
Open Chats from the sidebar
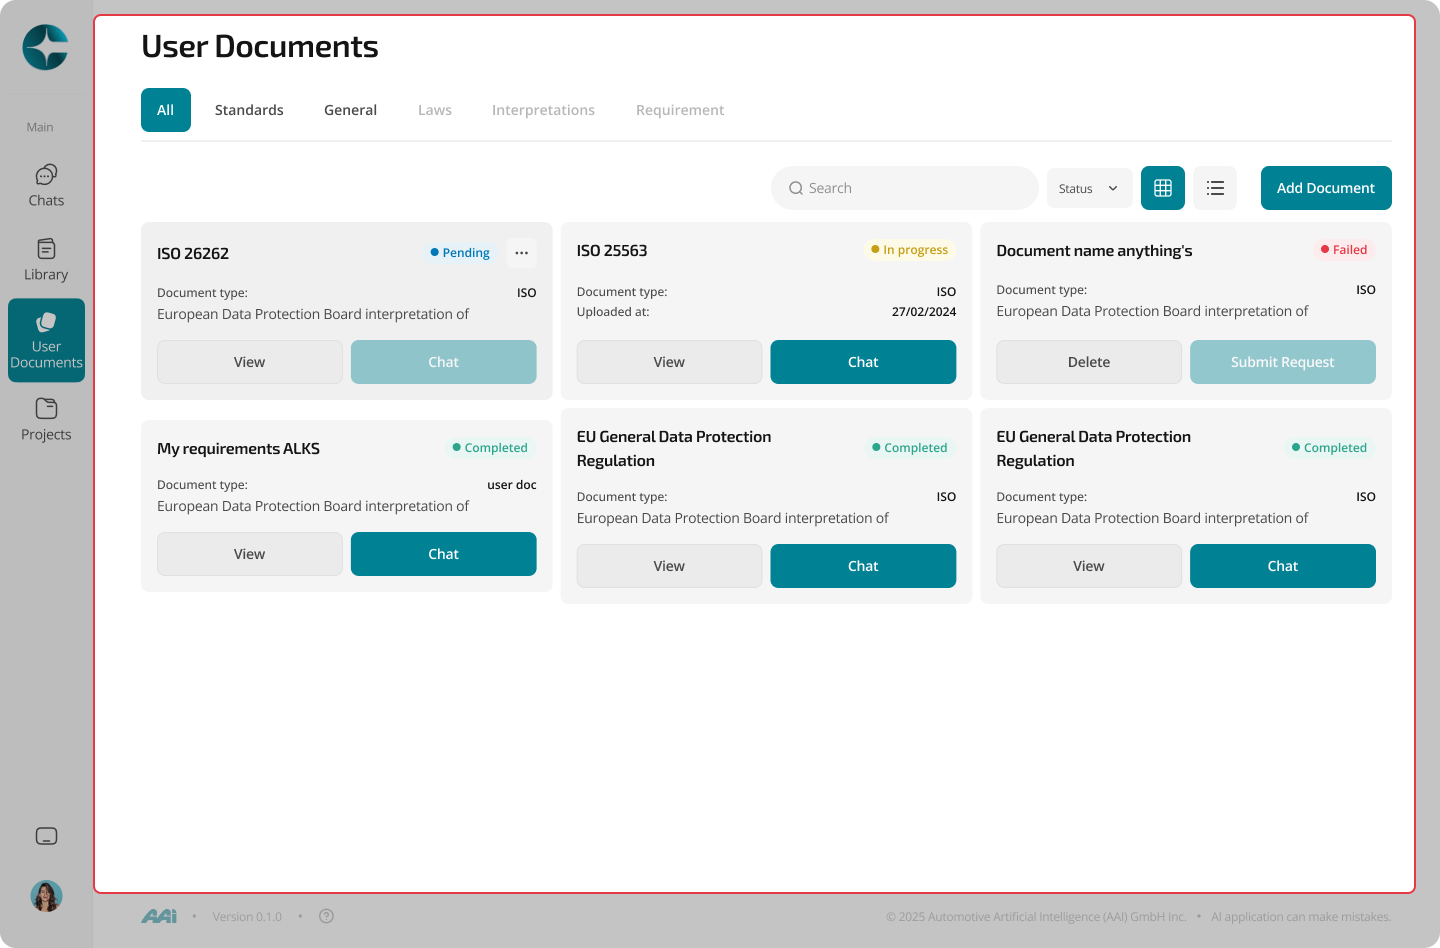point(46,186)
